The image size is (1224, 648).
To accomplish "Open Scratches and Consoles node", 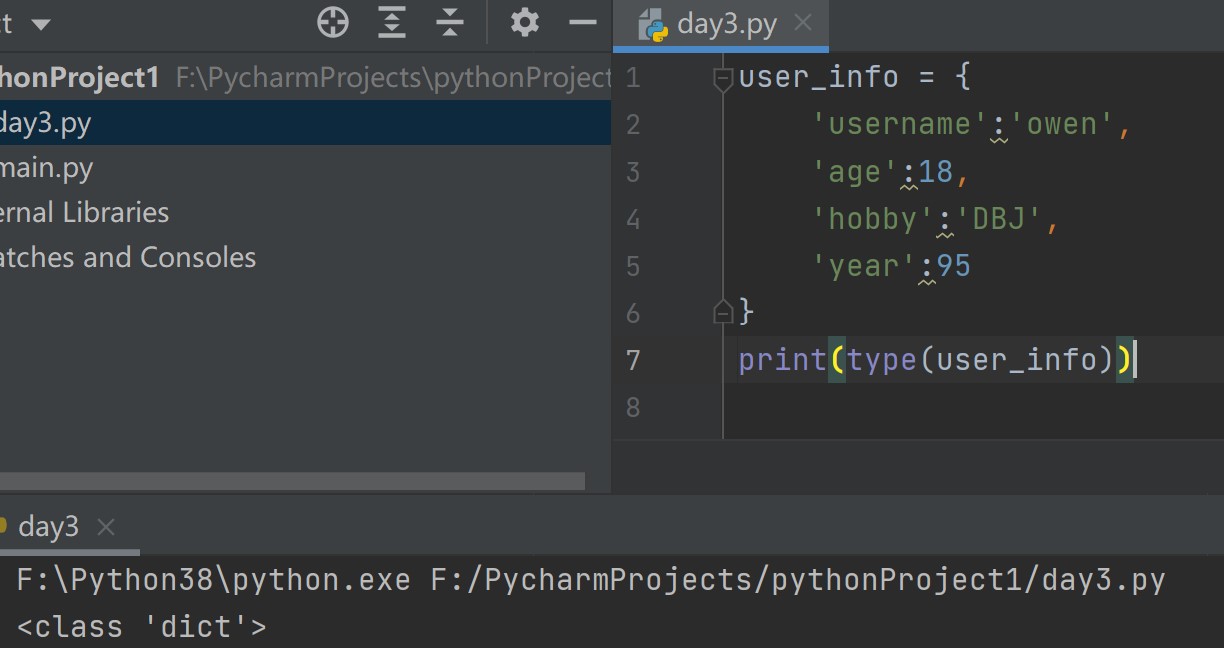I will (x=128, y=257).
